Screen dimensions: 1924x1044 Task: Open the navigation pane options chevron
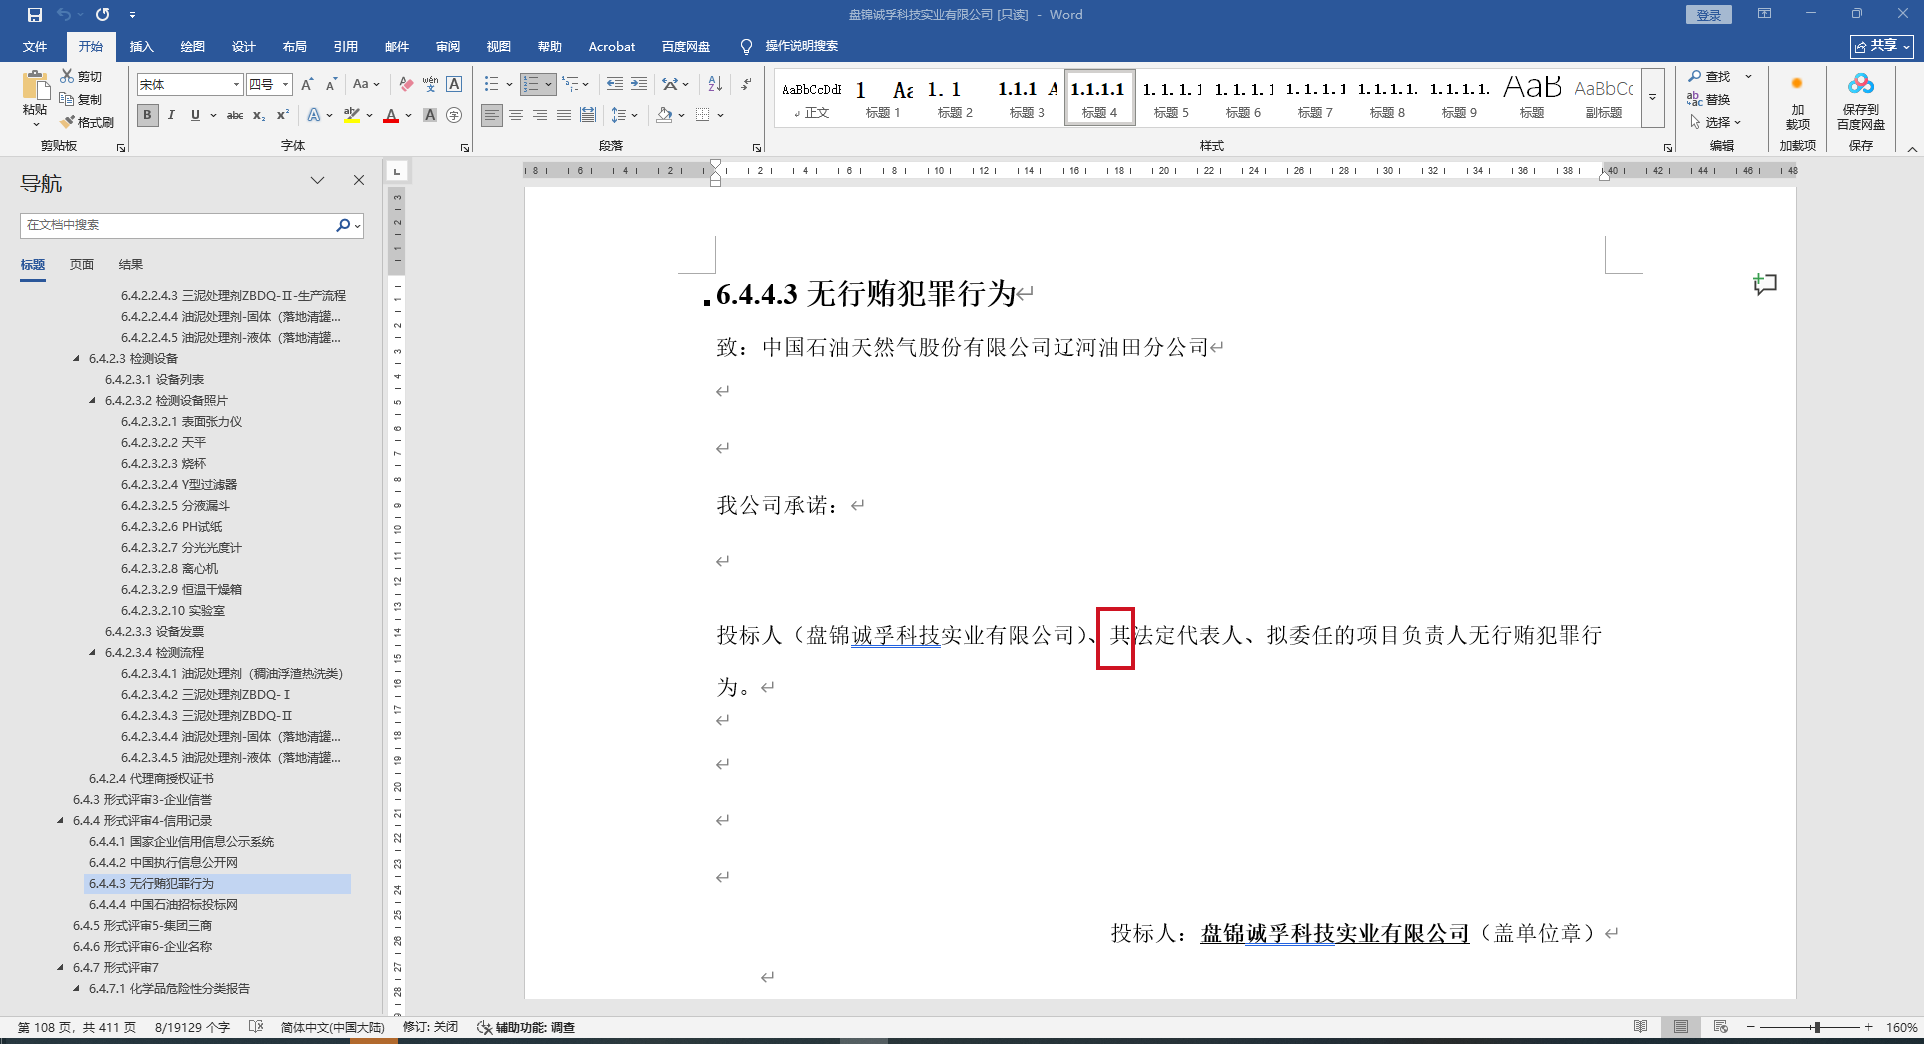click(317, 180)
